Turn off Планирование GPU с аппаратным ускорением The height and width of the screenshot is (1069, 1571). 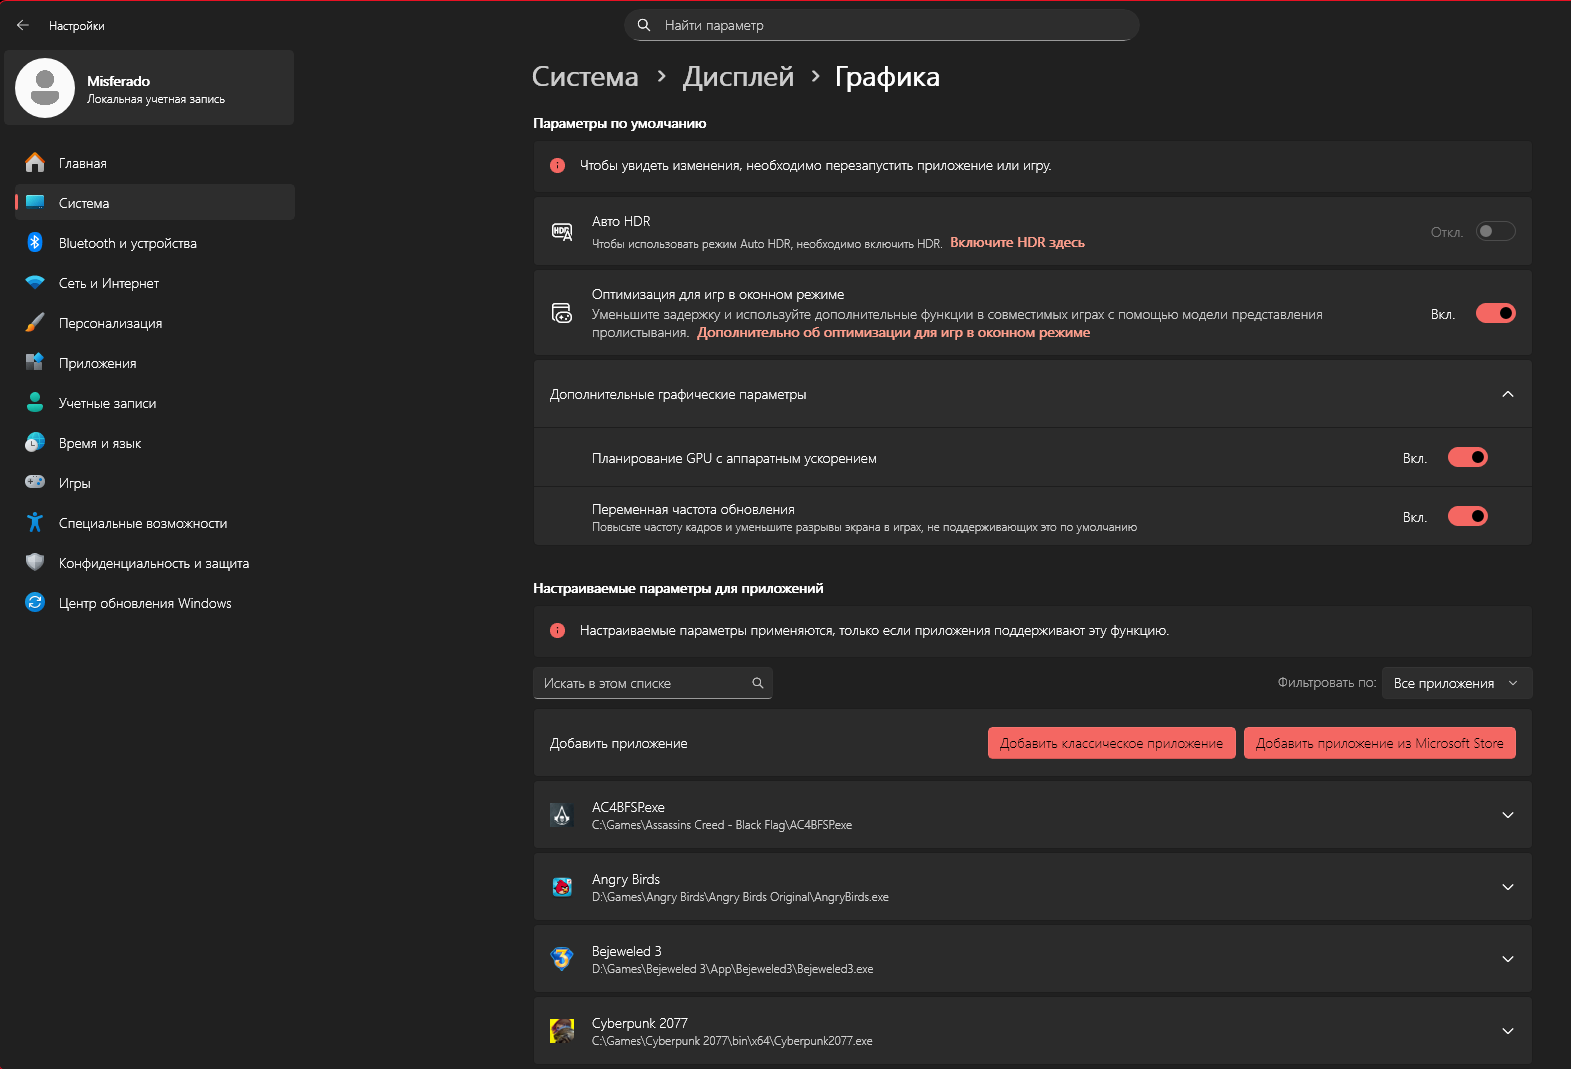(x=1467, y=458)
